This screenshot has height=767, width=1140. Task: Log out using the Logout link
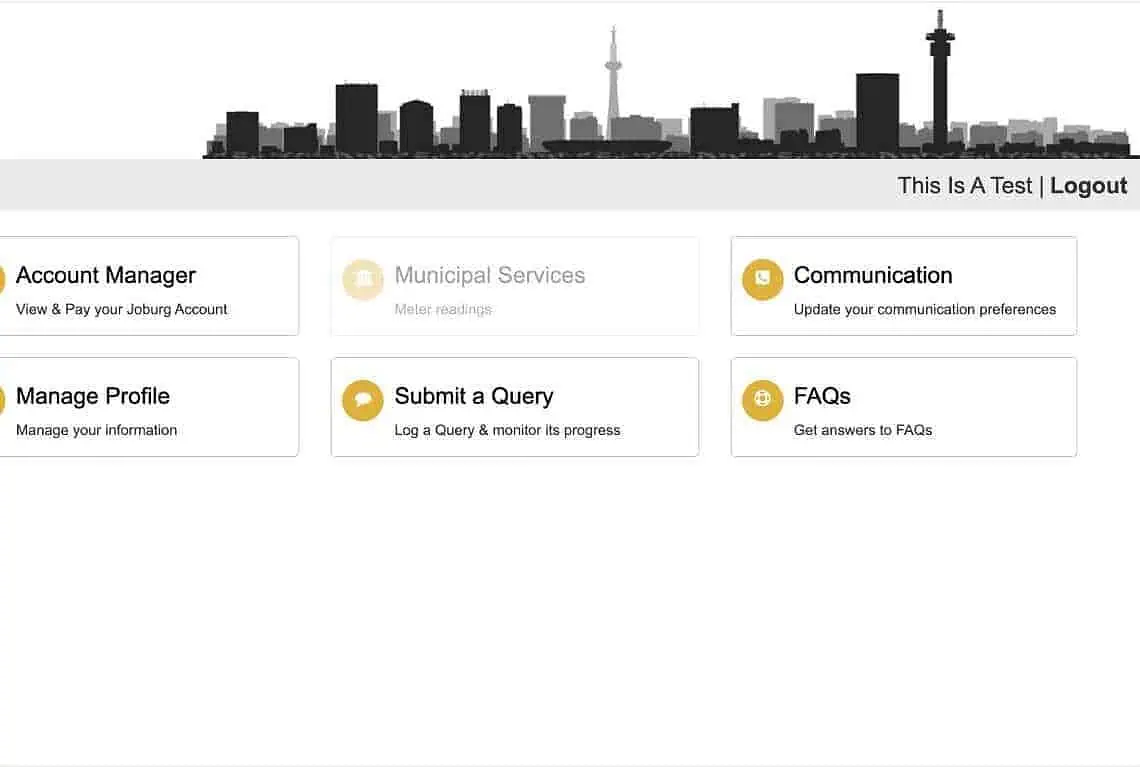point(1088,186)
